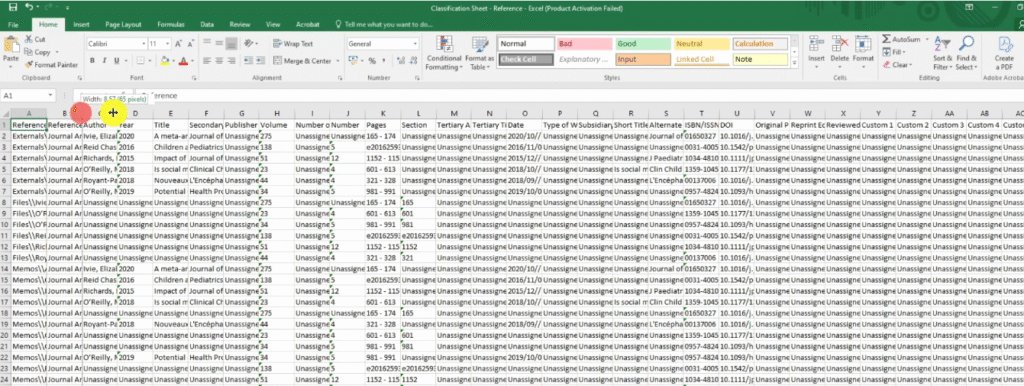Open the font size dropdown
Viewport: 1024px width, 386px height.
[x=168, y=44]
